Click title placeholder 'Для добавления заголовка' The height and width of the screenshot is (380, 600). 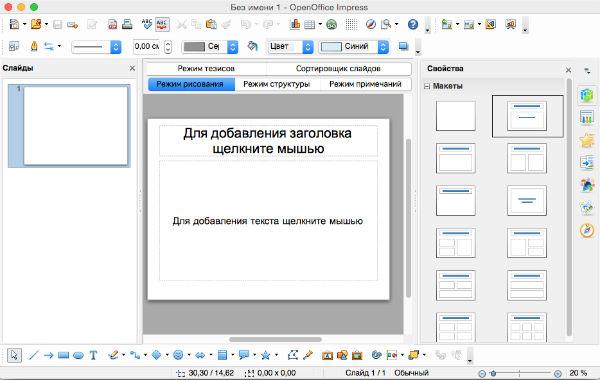click(x=268, y=140)
